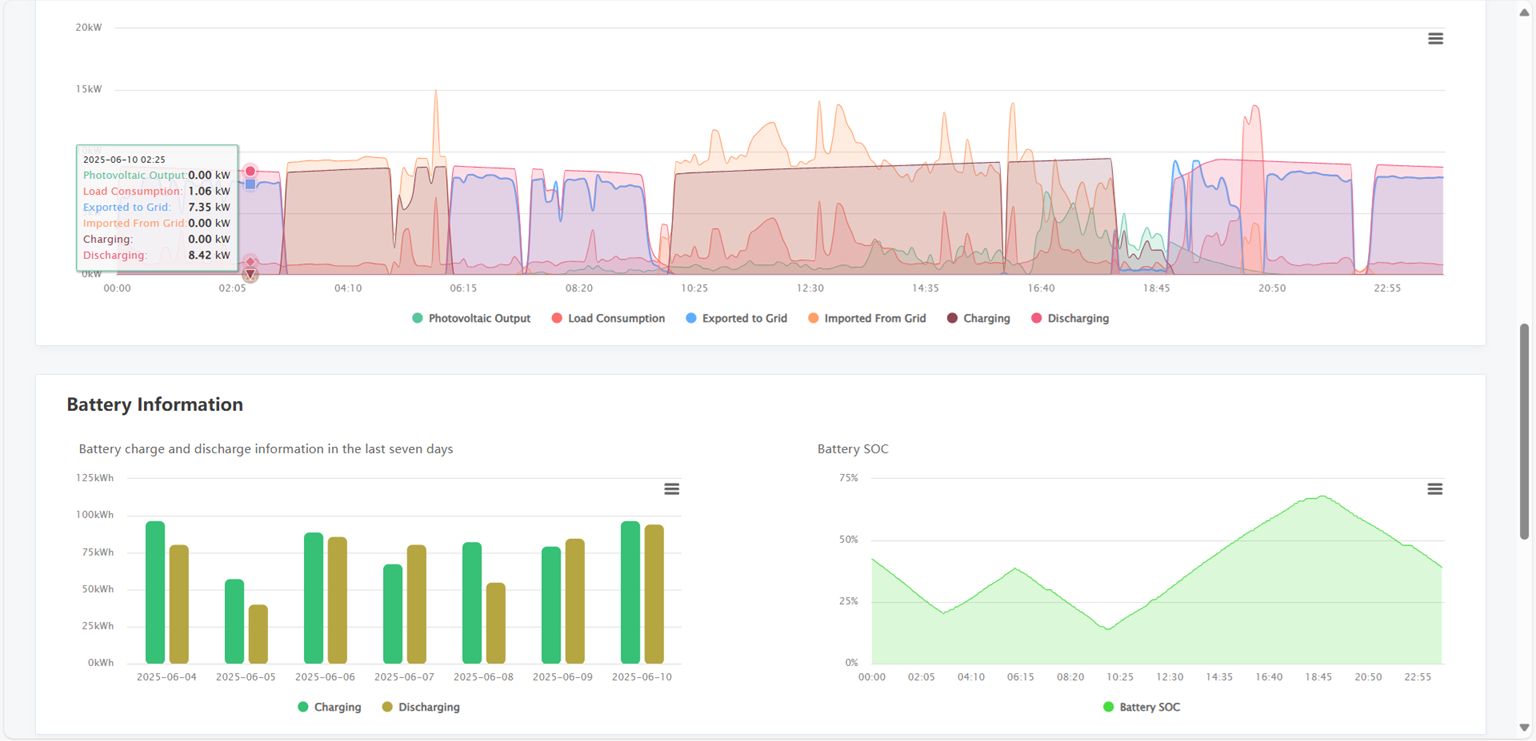Hide Discharging bars in seven-day chart legend
Image resolution: width=1536 pixels, height=741 pixels.
tap(420, 707)
